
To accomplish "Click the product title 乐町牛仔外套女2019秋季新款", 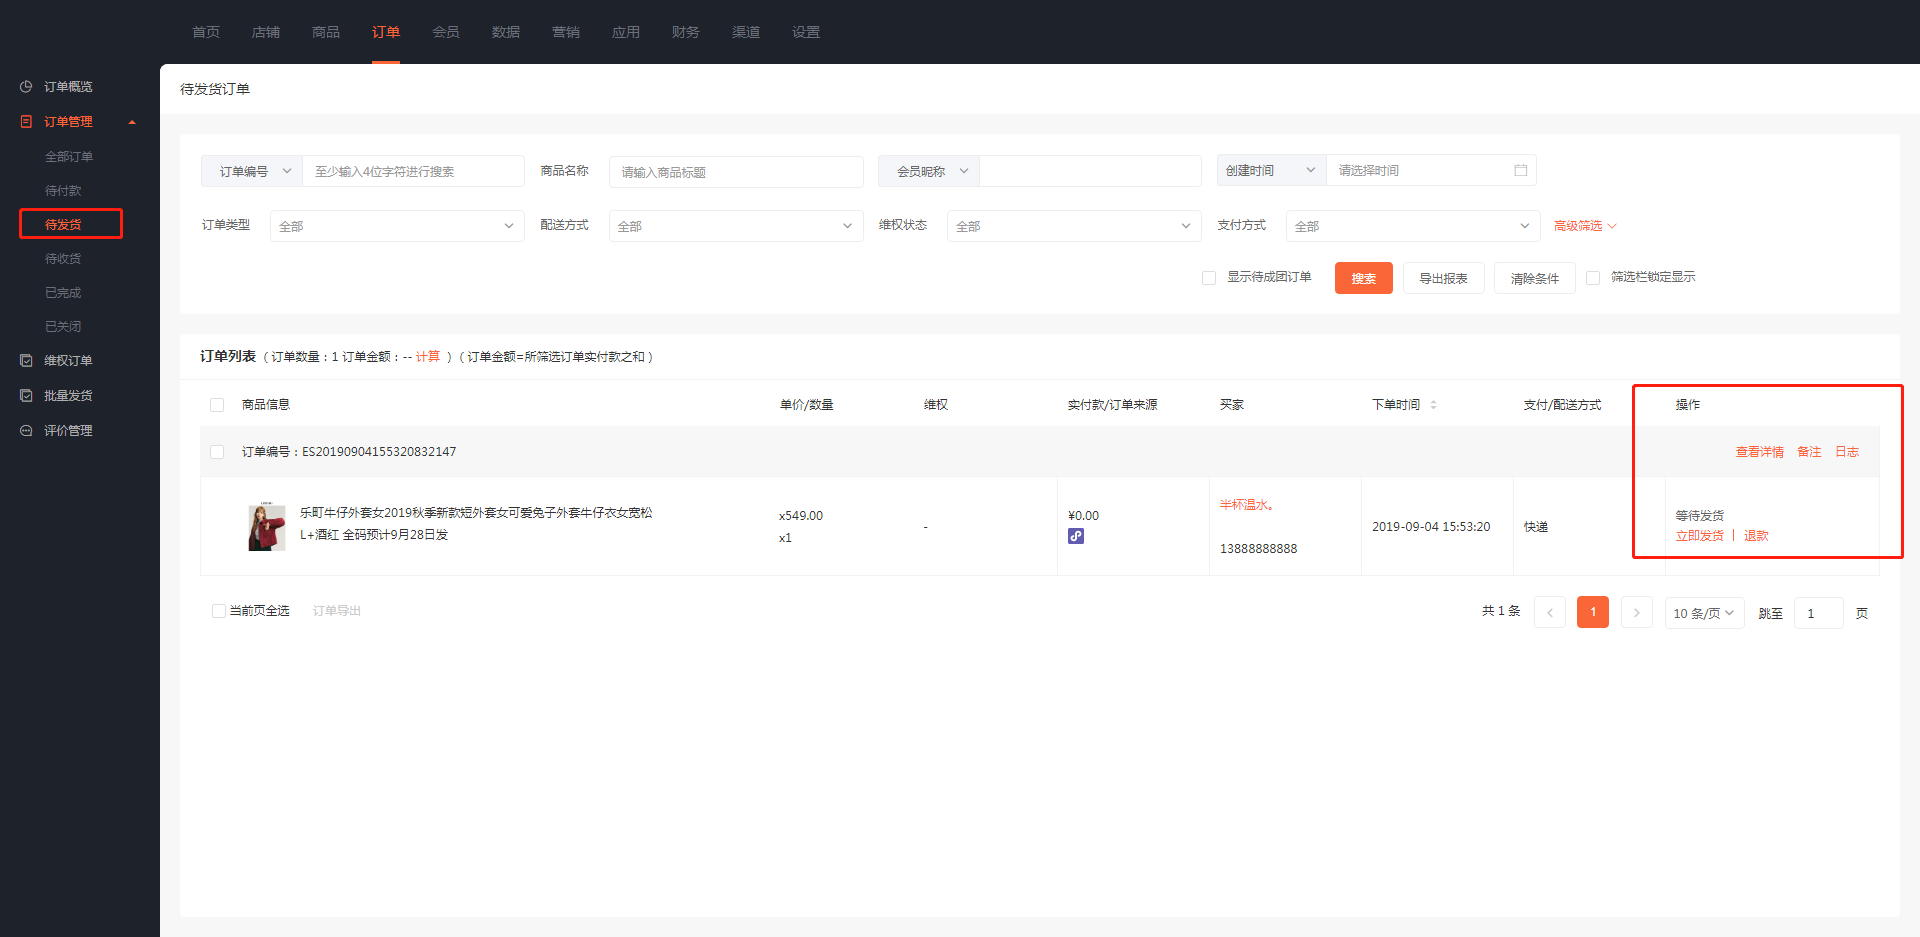I will pyautogui.click(x=475, y=513).
